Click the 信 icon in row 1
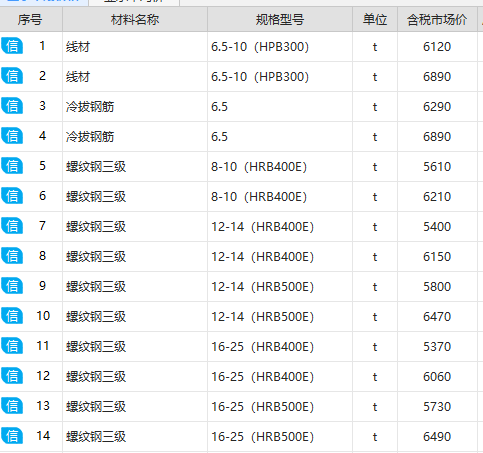Viewport: 483px width, 453px height. [12, 46]
